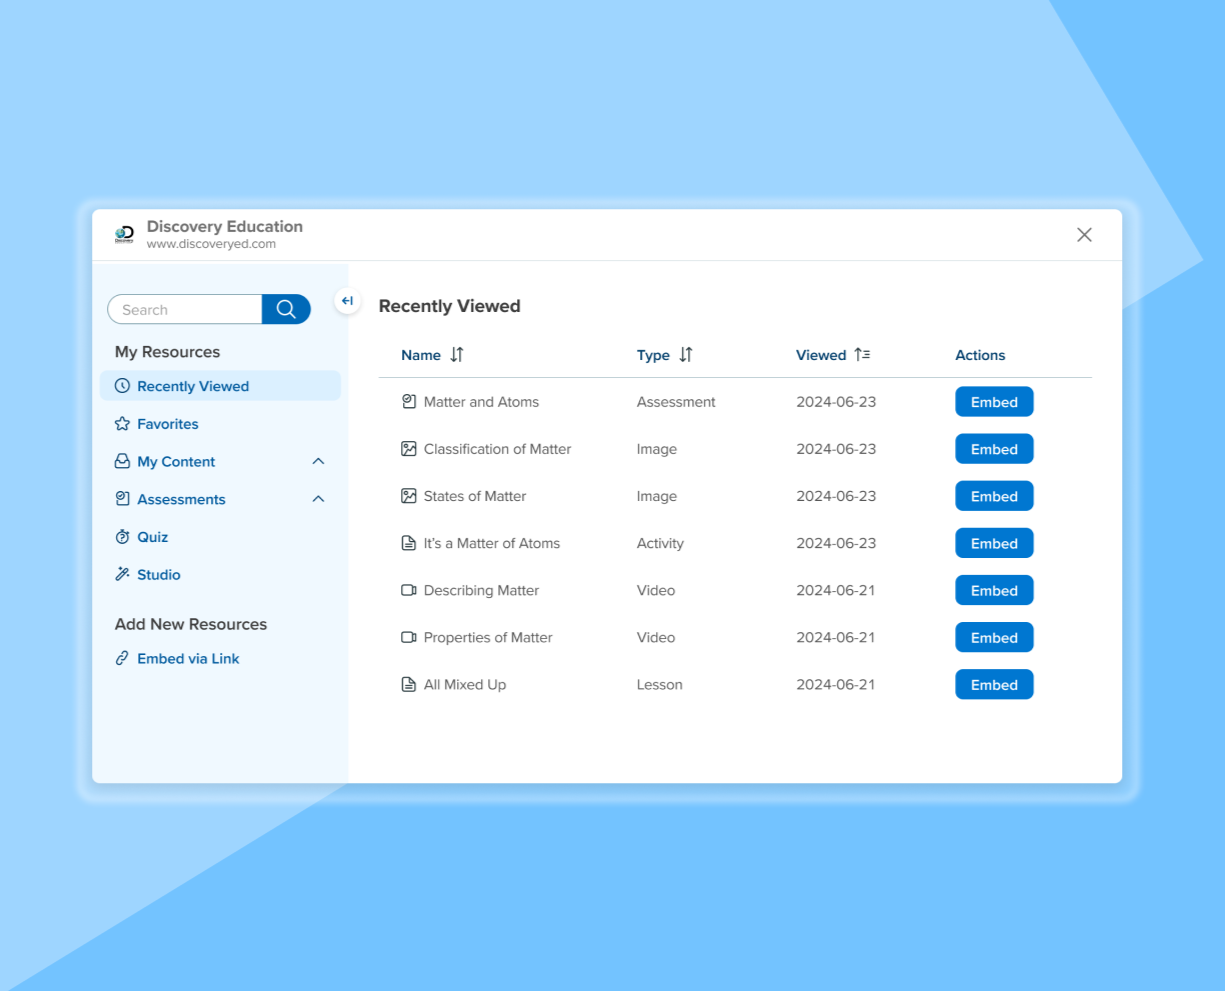Click the Type column header
The height and width of the screenshot is (991, 1225).
click(x=653, y=355)
